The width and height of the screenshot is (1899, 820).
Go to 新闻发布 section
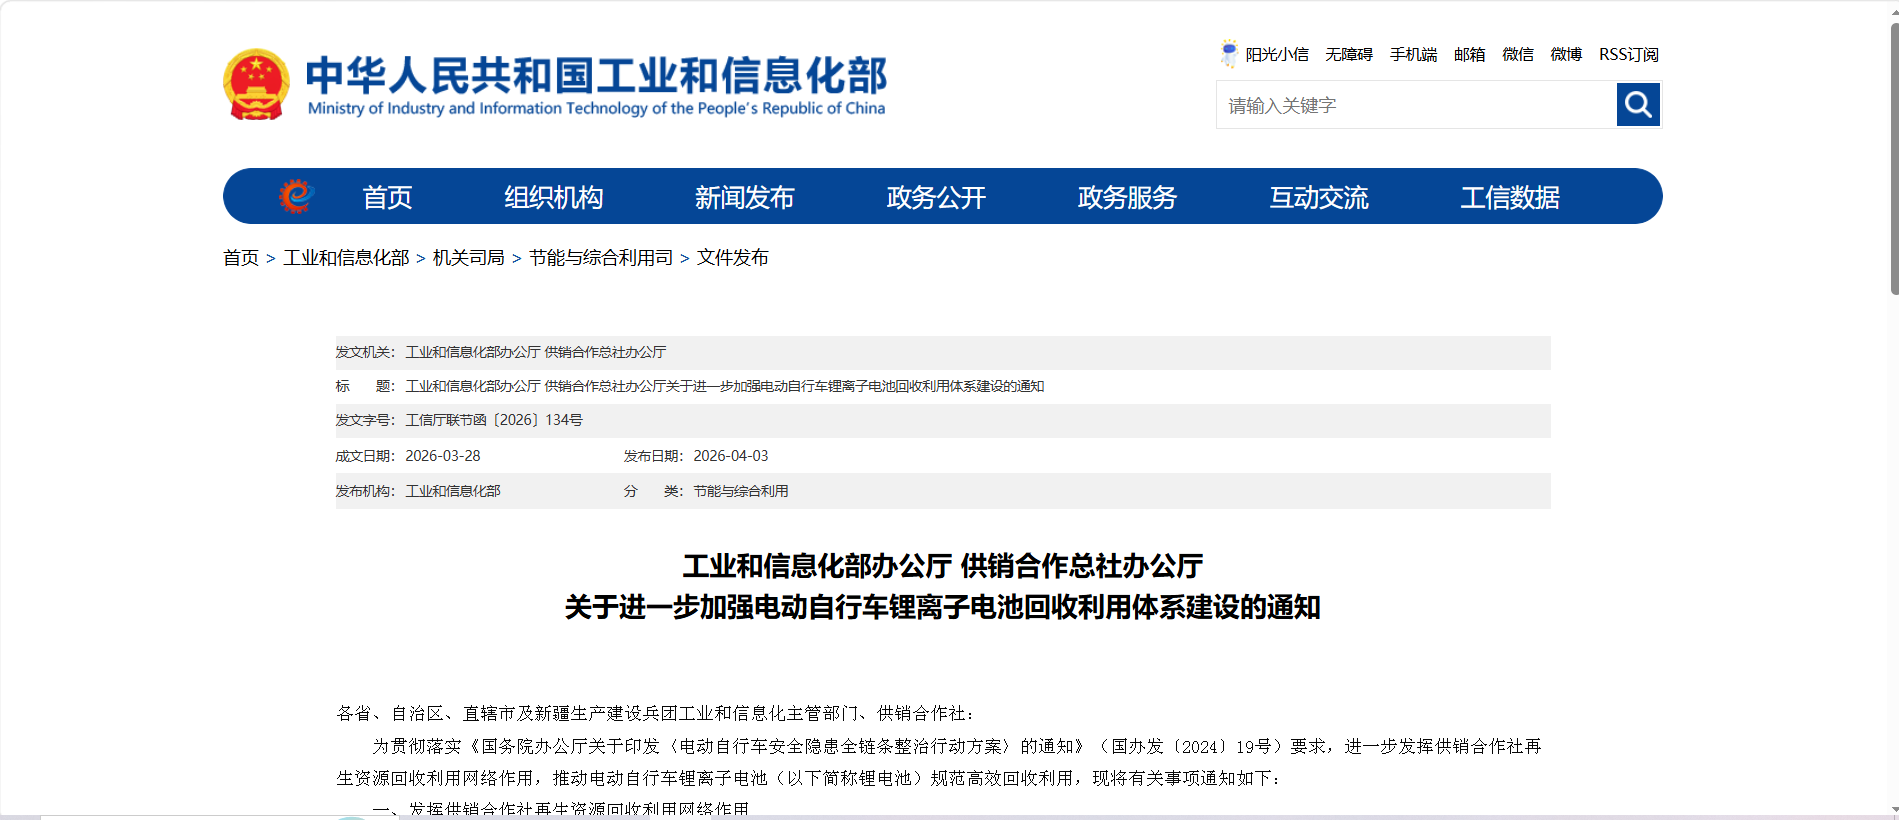coord(744,197)
